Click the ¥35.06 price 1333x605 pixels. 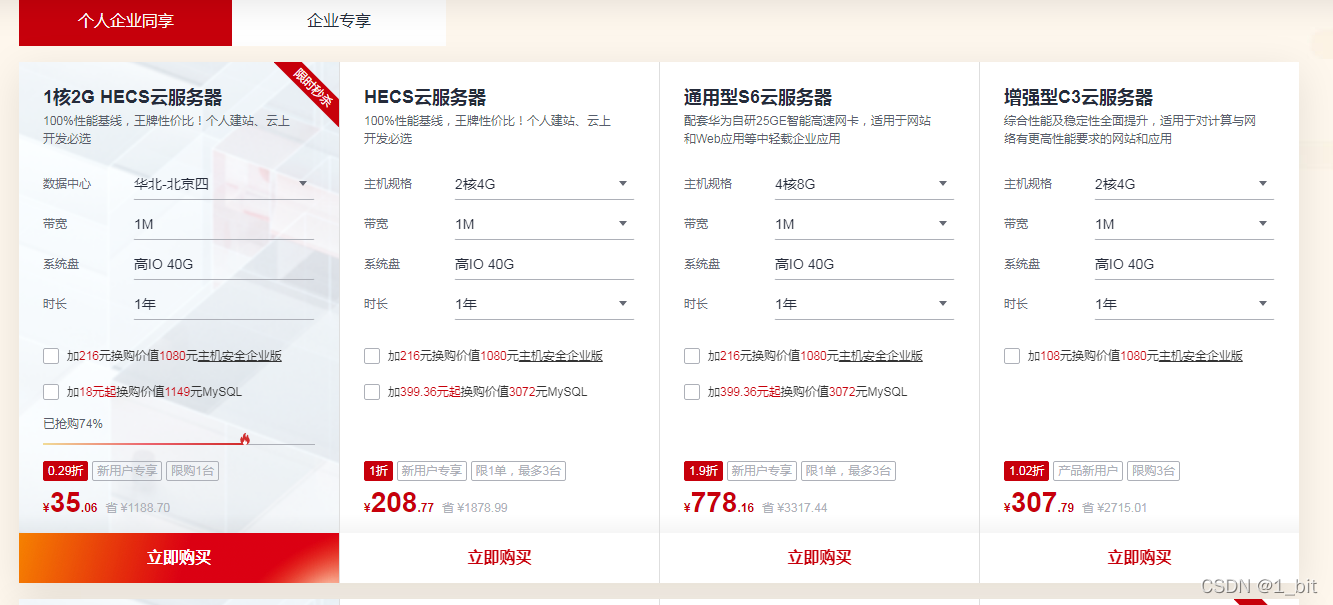tap(70, 503)
